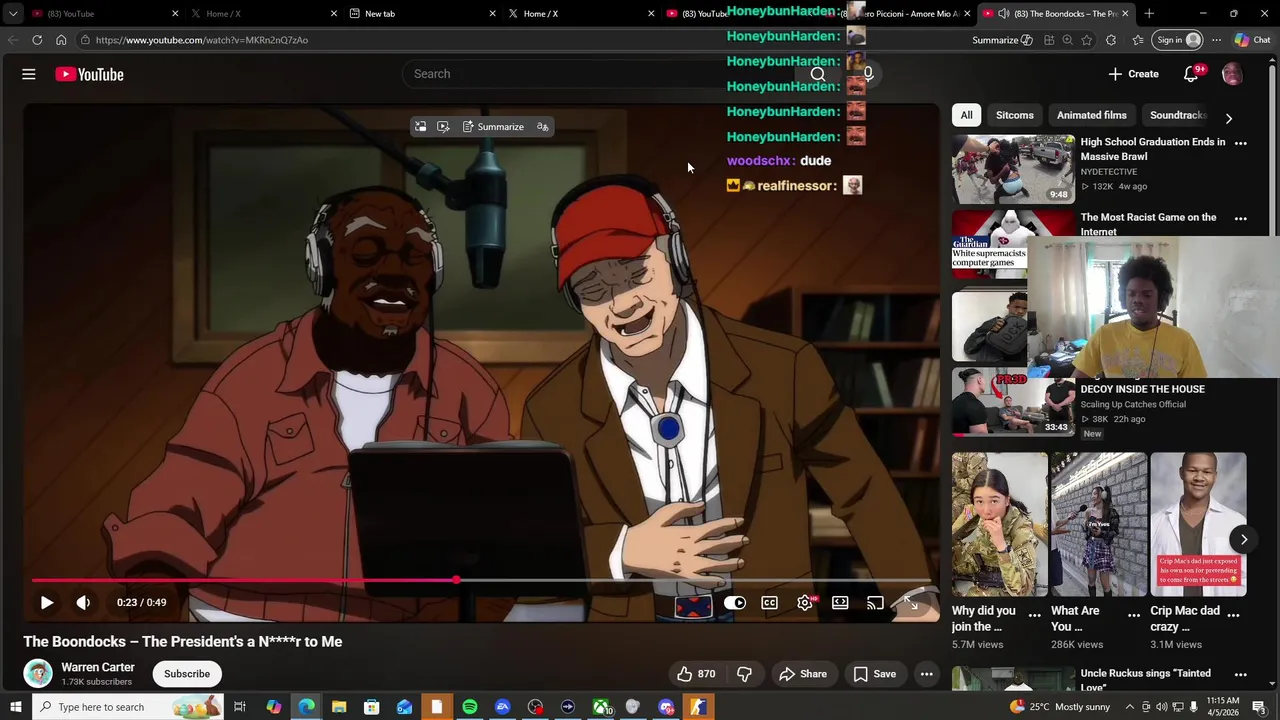Like the video with 870 likes
Image resolution: width=1280 pixels, height=720 pixels.
696,674
